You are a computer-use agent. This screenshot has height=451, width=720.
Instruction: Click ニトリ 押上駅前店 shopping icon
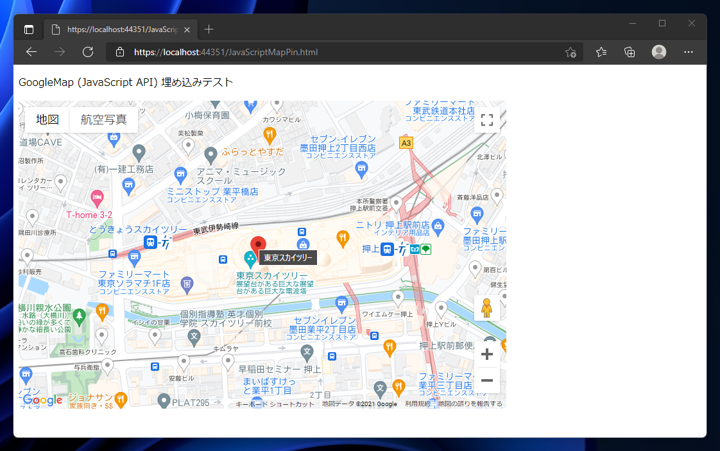(438, 226)
